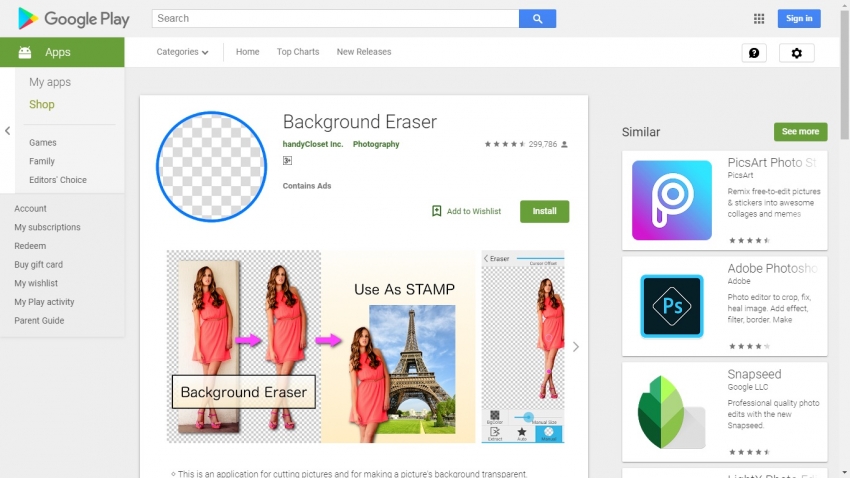Open the Top Charts tab
The width and height of the screenshot is (850, 478).
click(298, 52)
